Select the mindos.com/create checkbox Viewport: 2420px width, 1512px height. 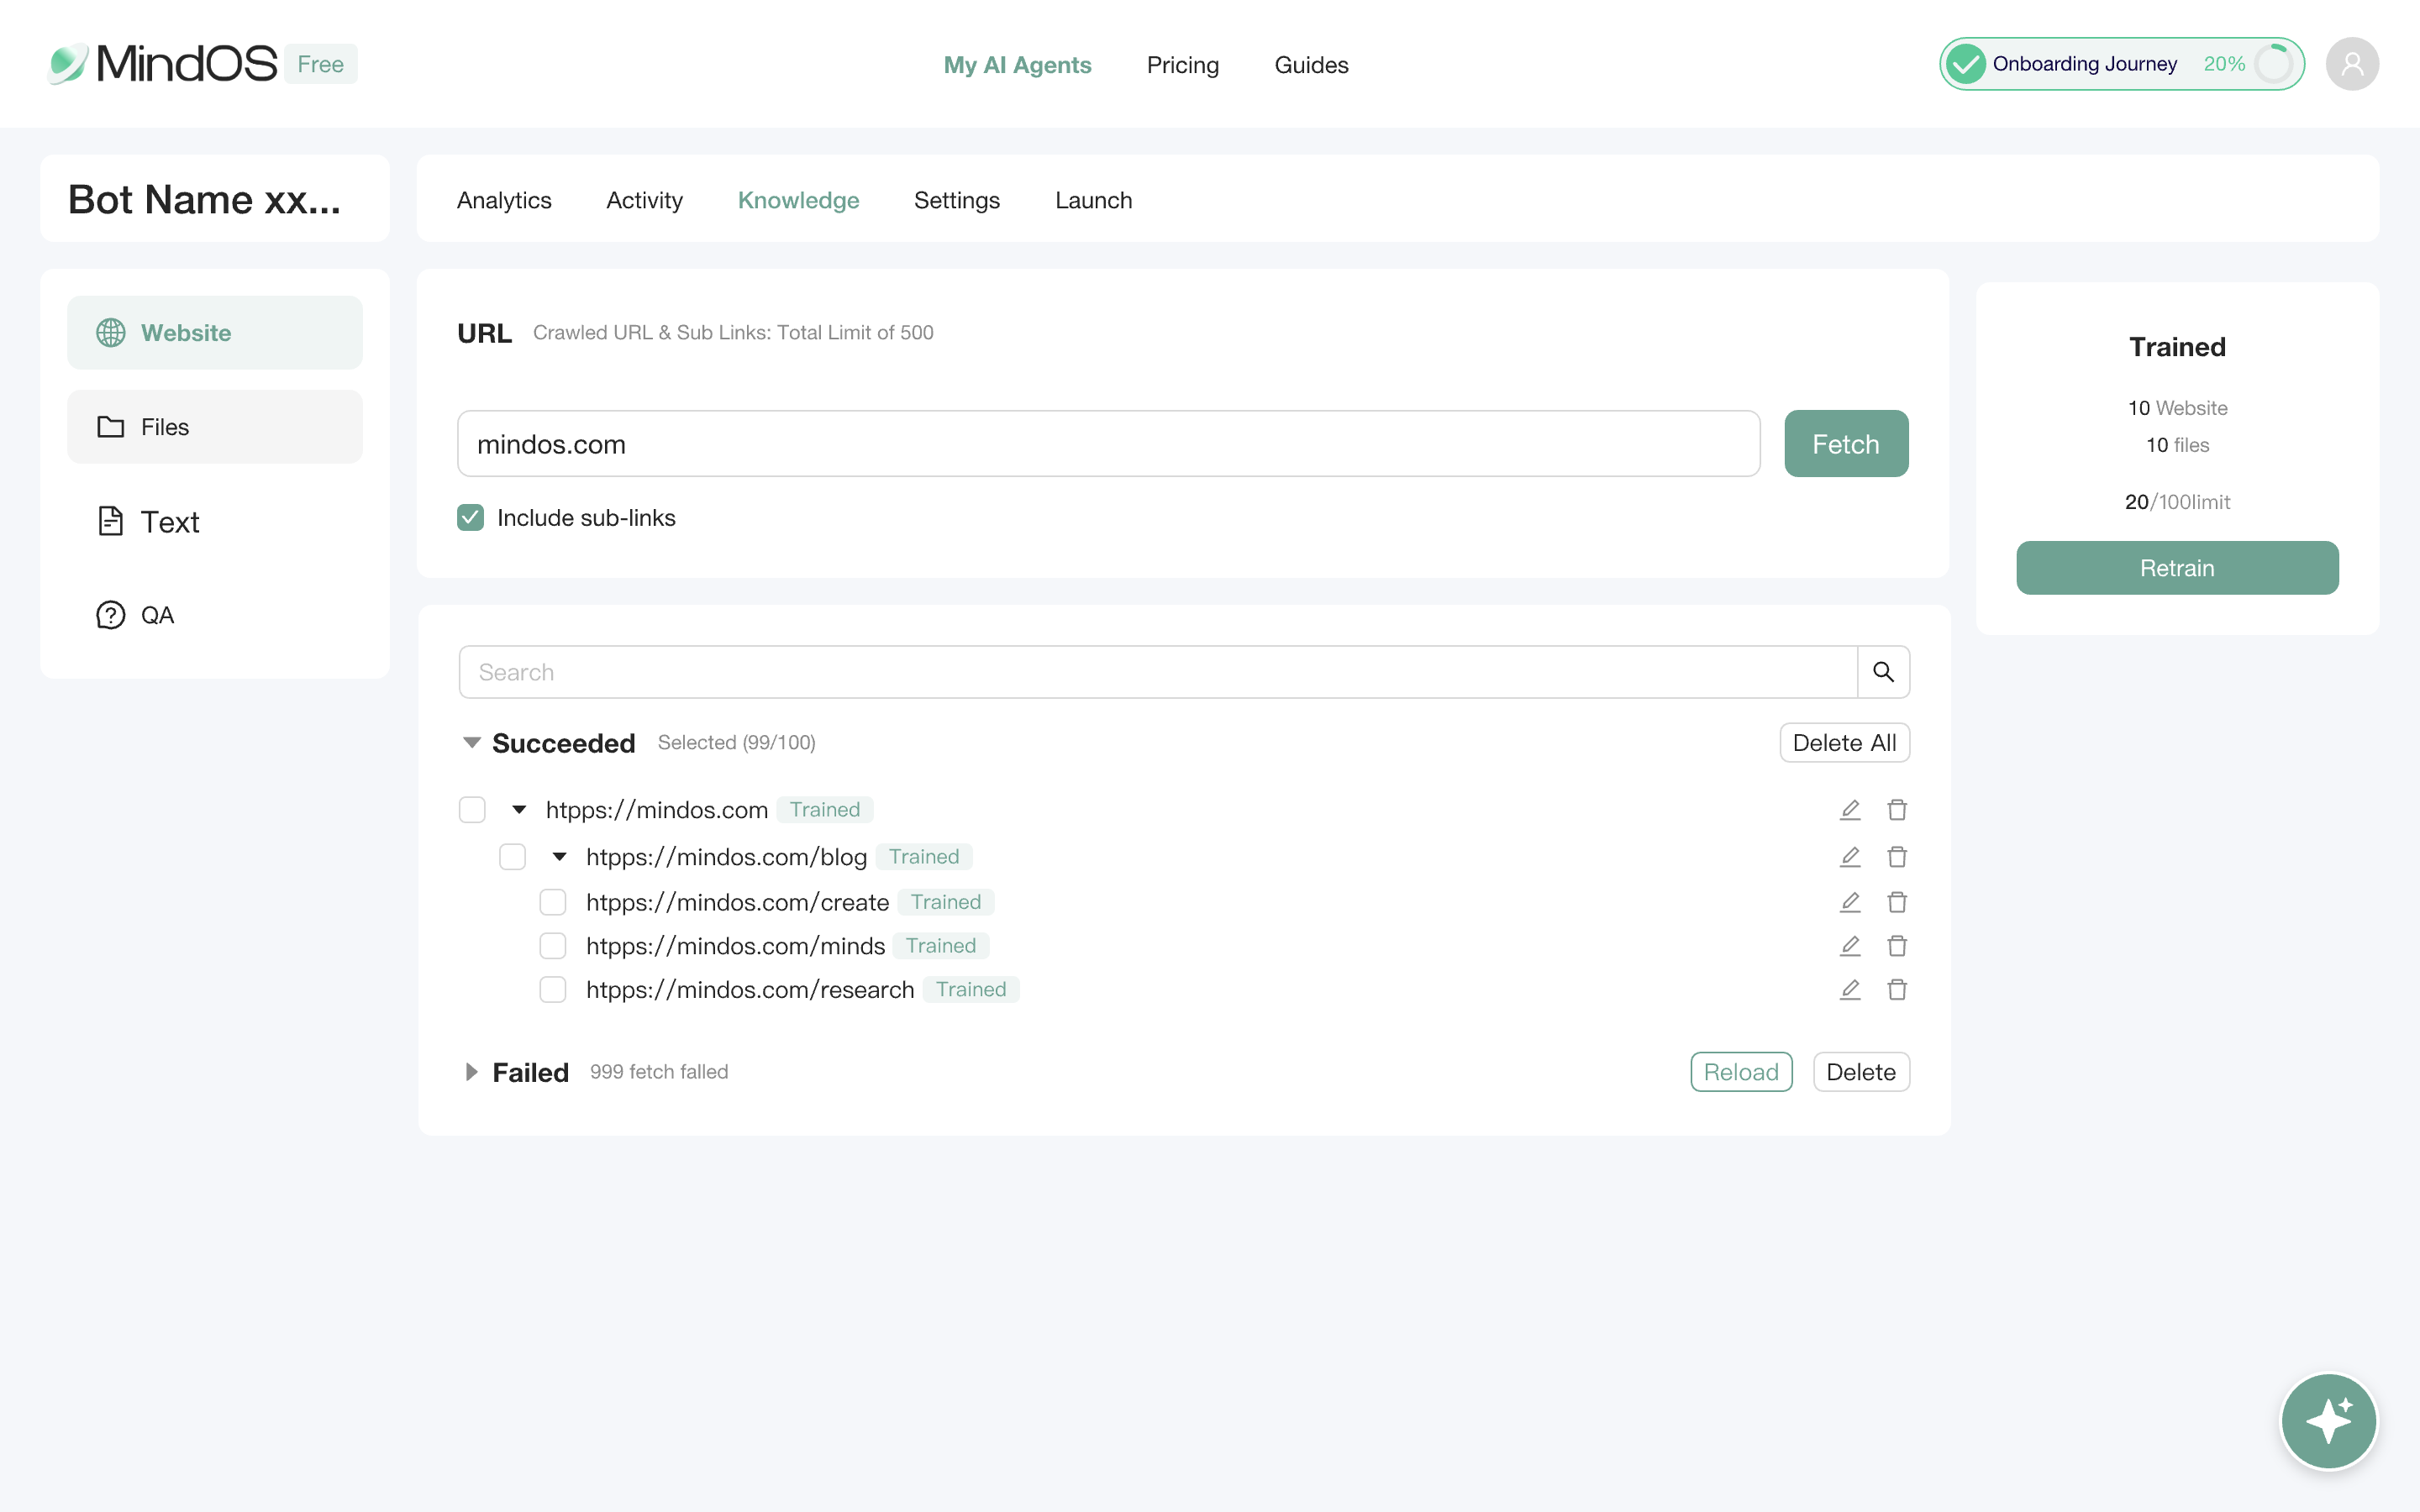pos(553,902)
